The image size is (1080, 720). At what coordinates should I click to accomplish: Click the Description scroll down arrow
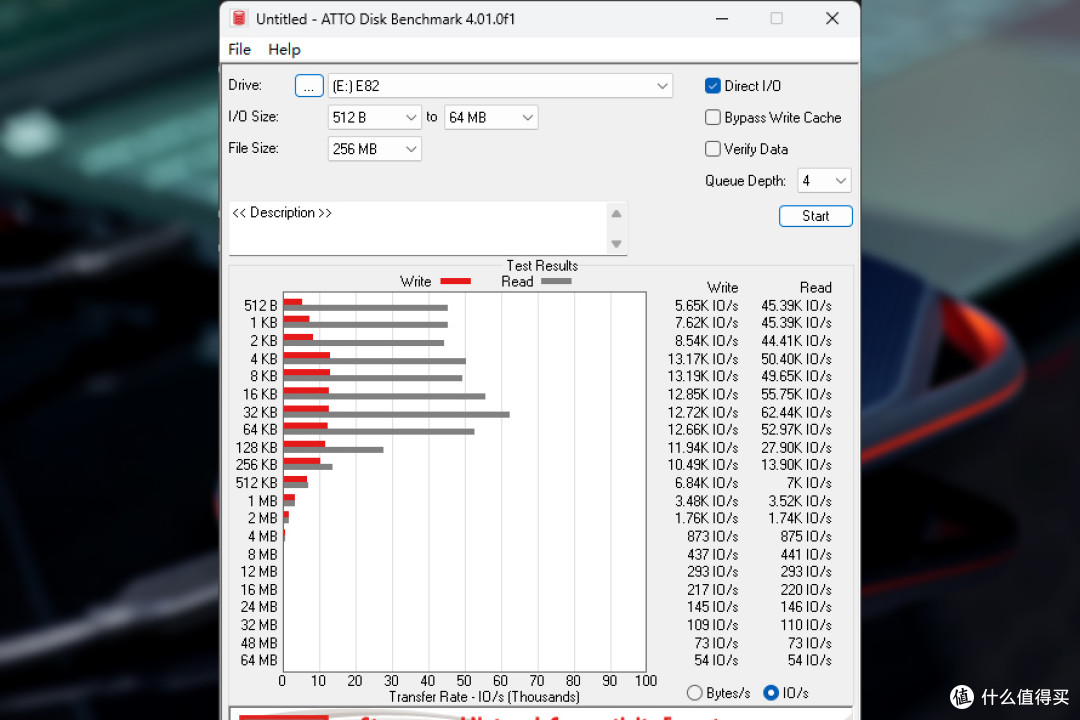[616, 244]
